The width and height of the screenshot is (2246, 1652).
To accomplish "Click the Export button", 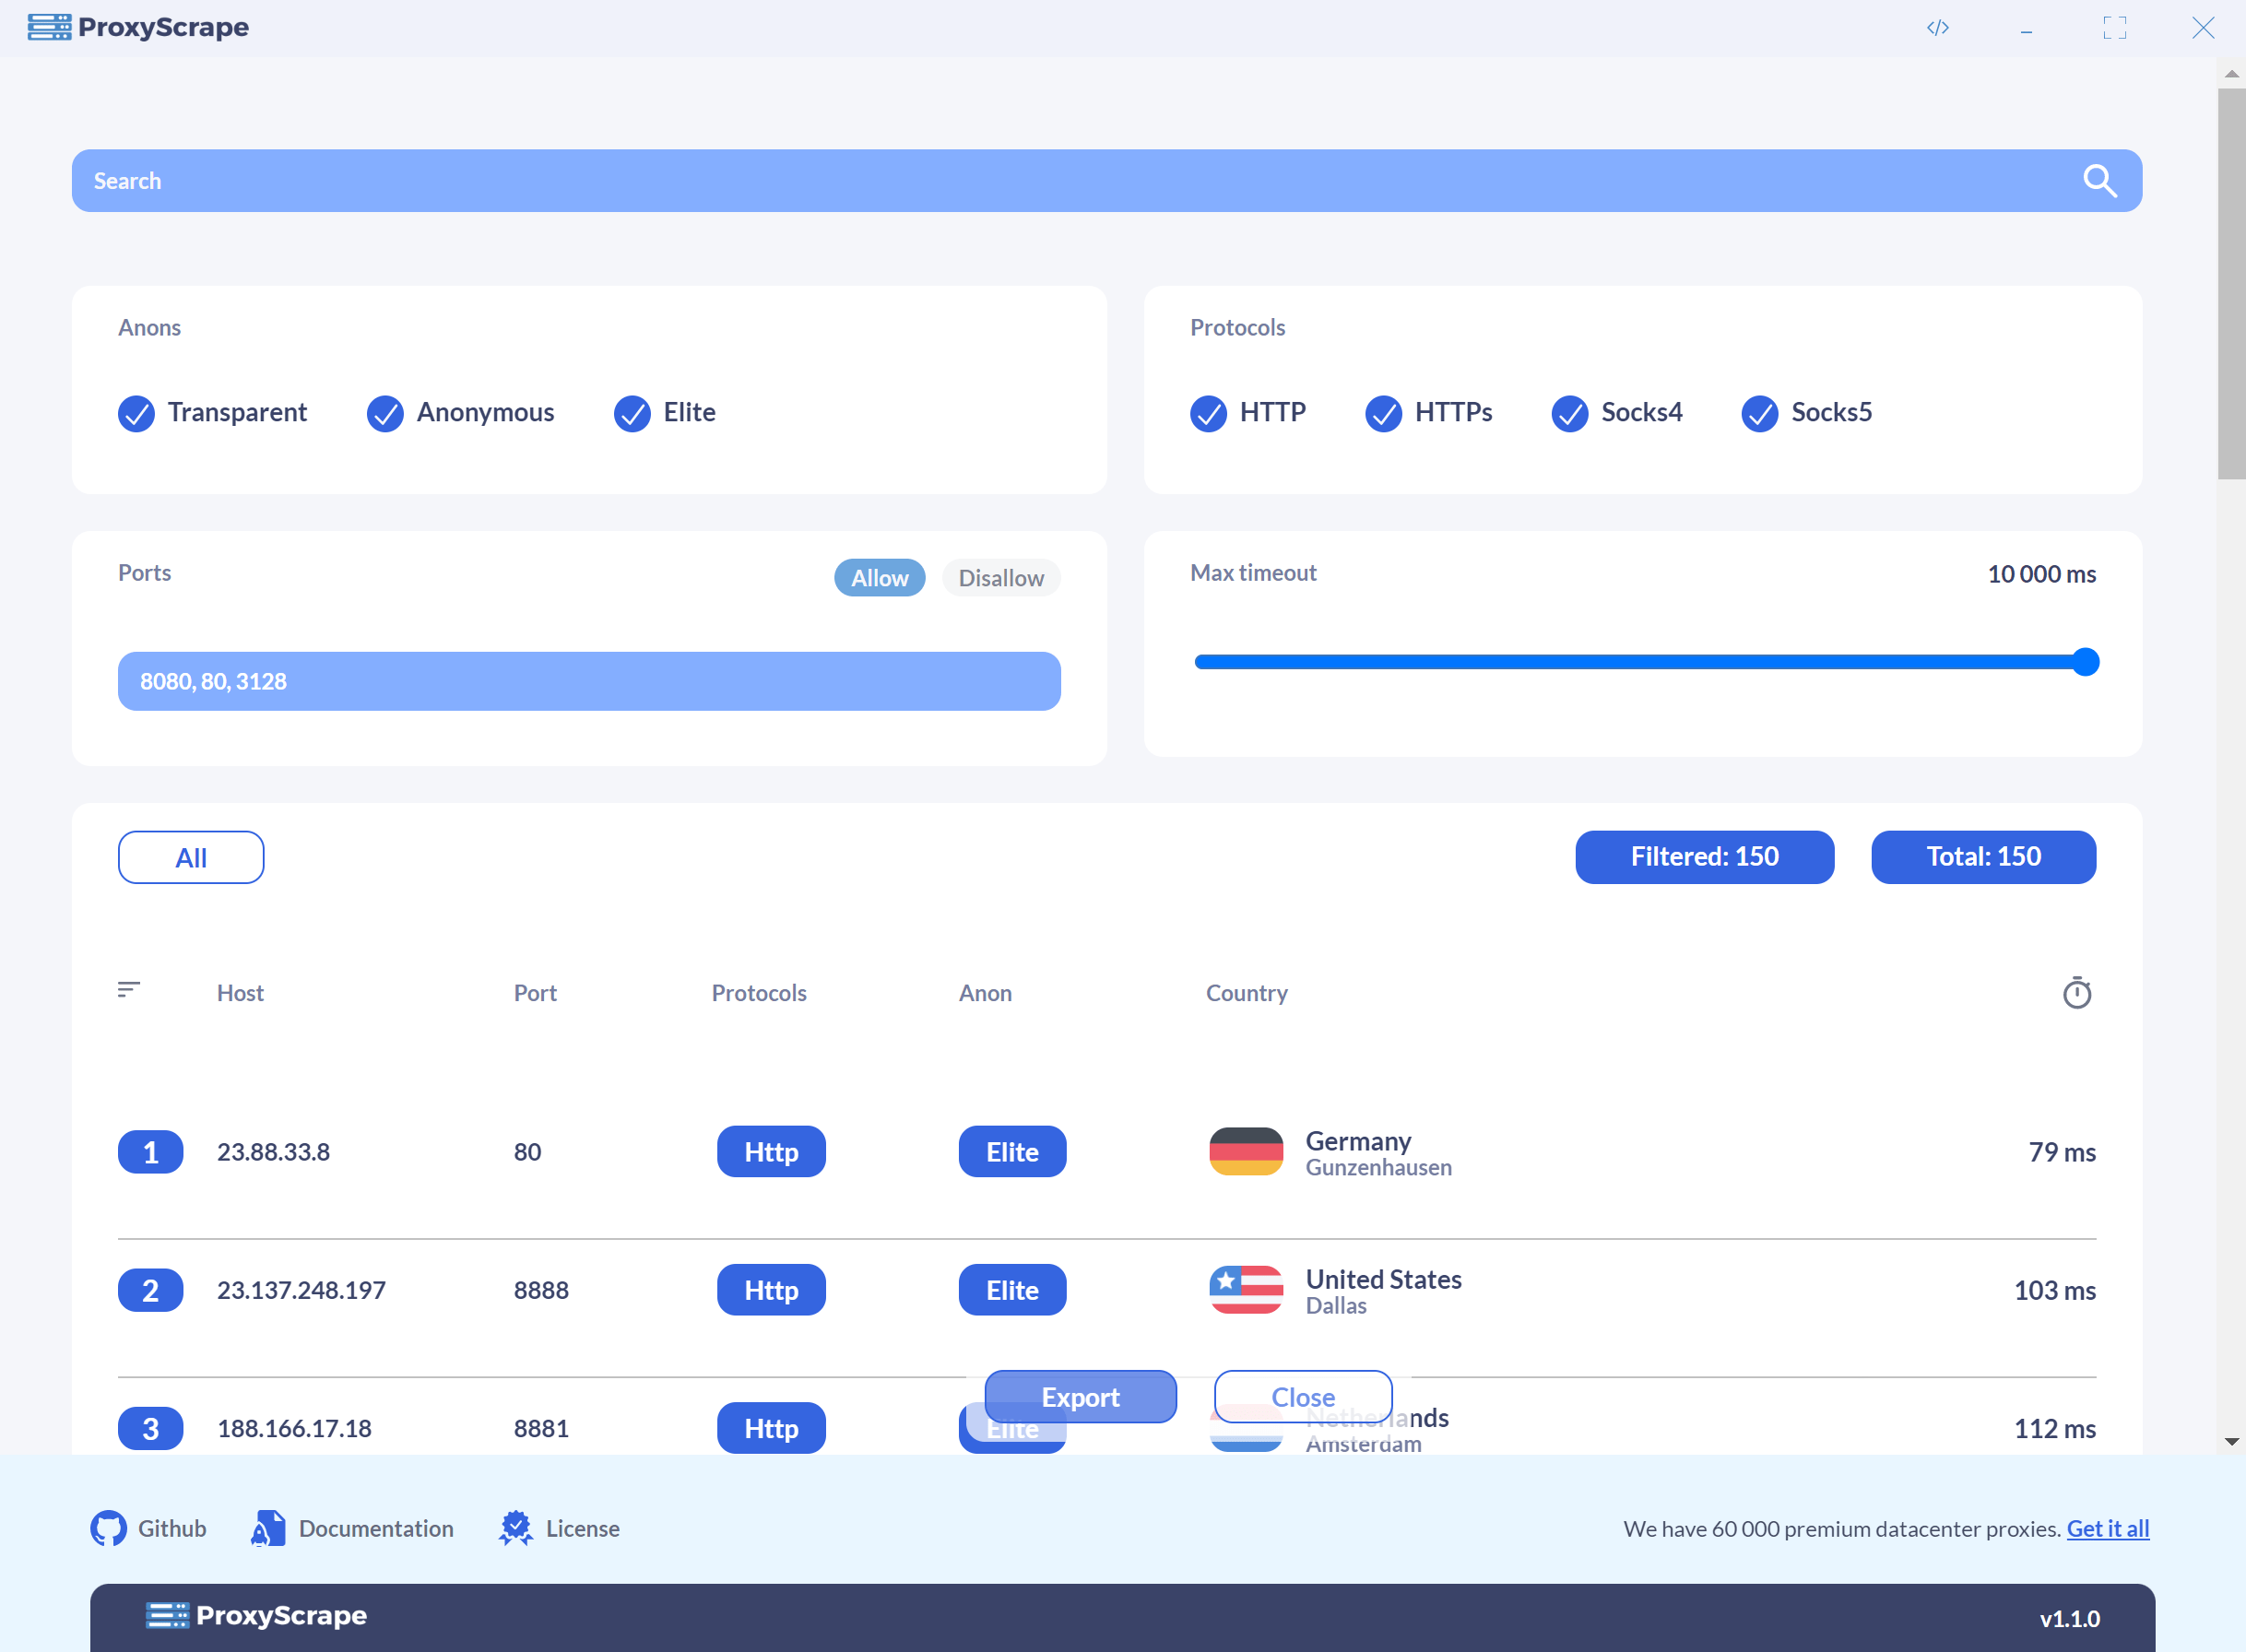I will click(1080, 1397).
